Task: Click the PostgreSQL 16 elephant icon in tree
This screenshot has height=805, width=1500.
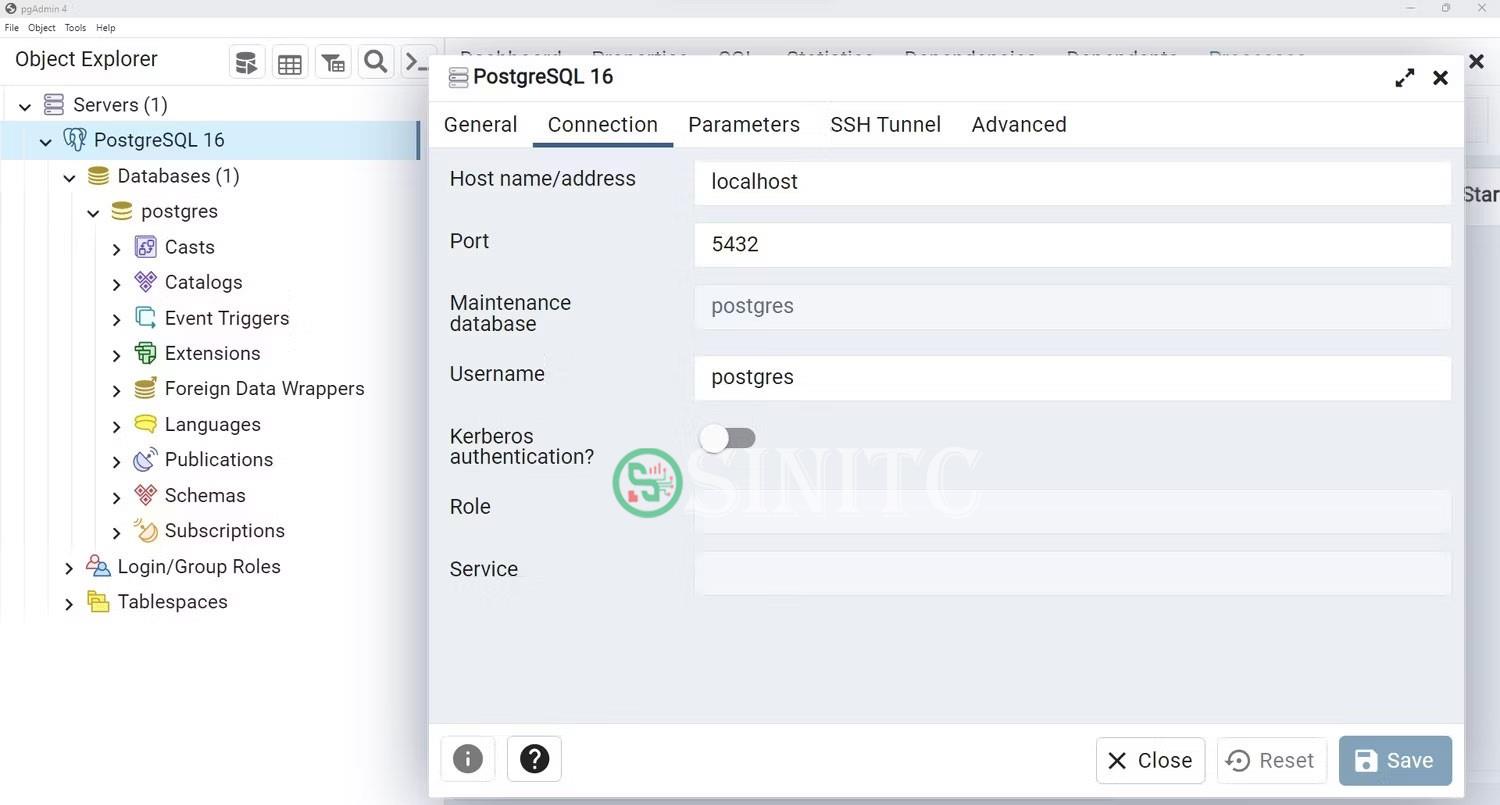Action: pos(74,140)
